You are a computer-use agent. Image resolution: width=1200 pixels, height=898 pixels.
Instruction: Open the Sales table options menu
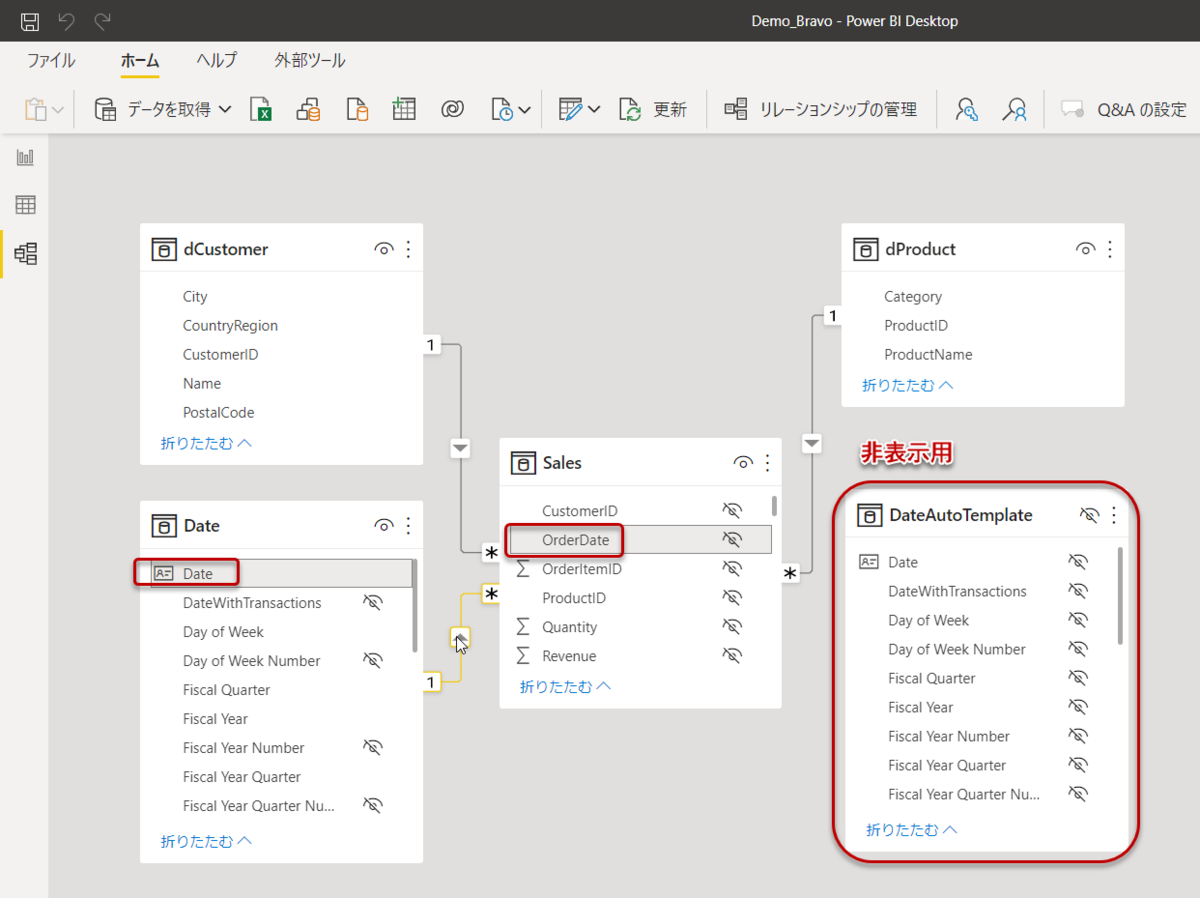pos(768,463)
